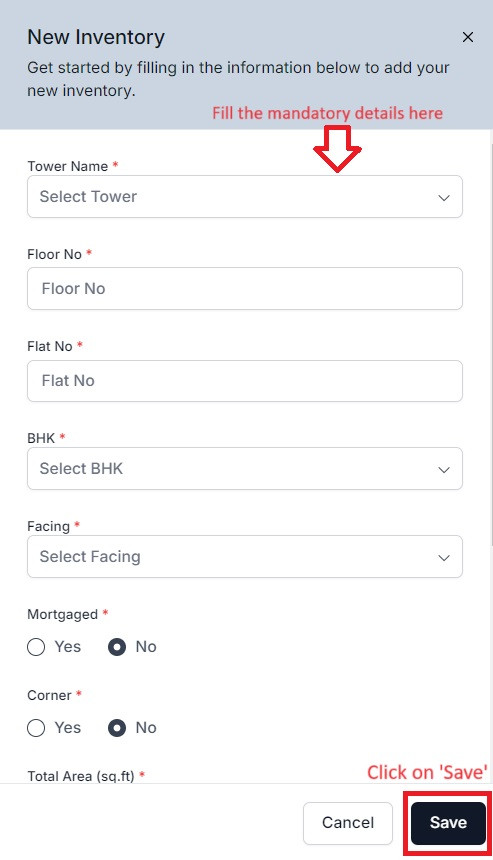
Task: Click the Facing field label
Action: coord(48,526)
